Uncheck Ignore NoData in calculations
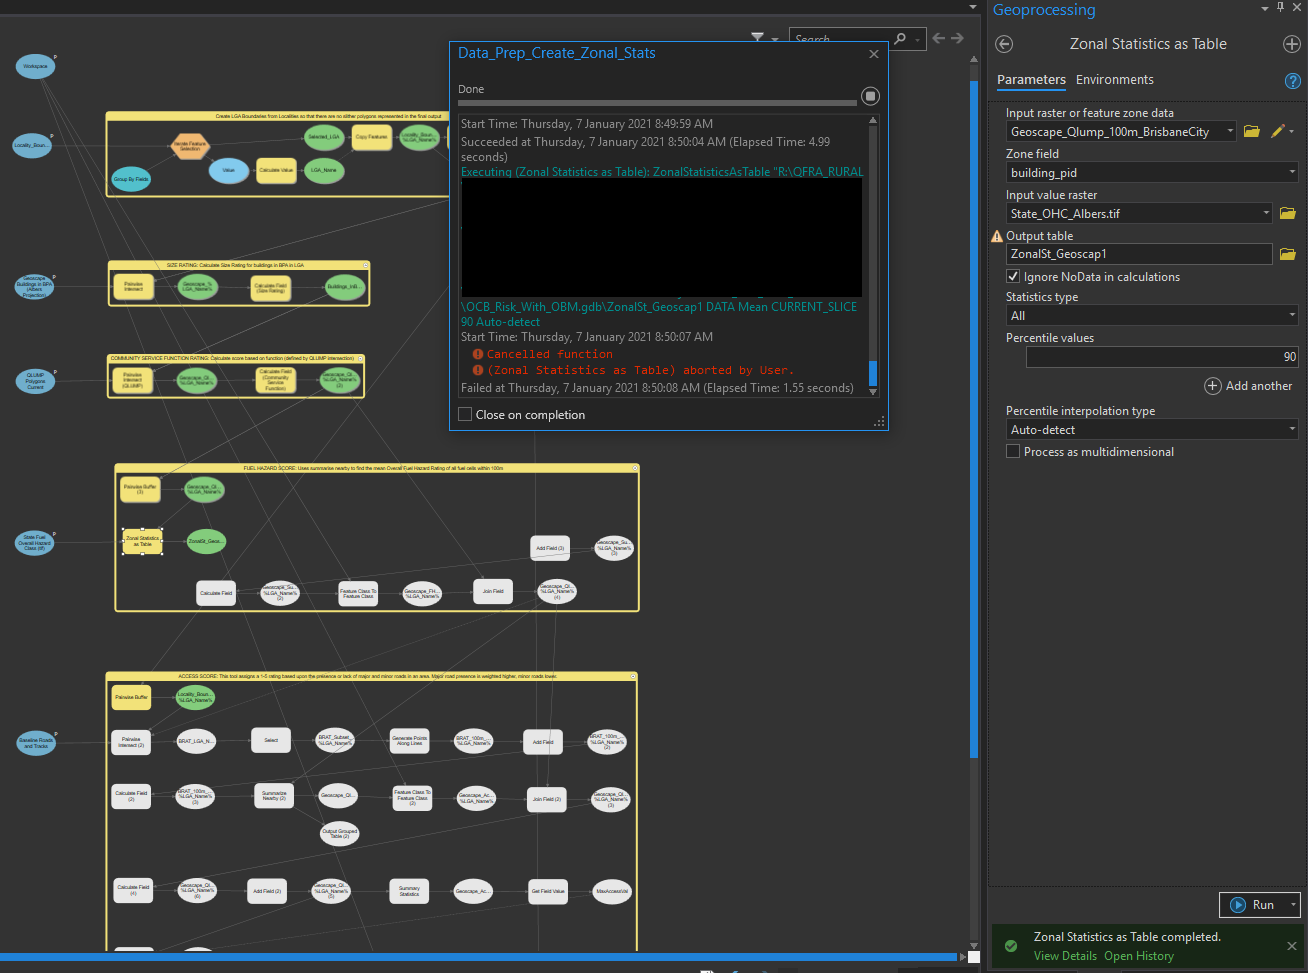 coord(1013,277)
